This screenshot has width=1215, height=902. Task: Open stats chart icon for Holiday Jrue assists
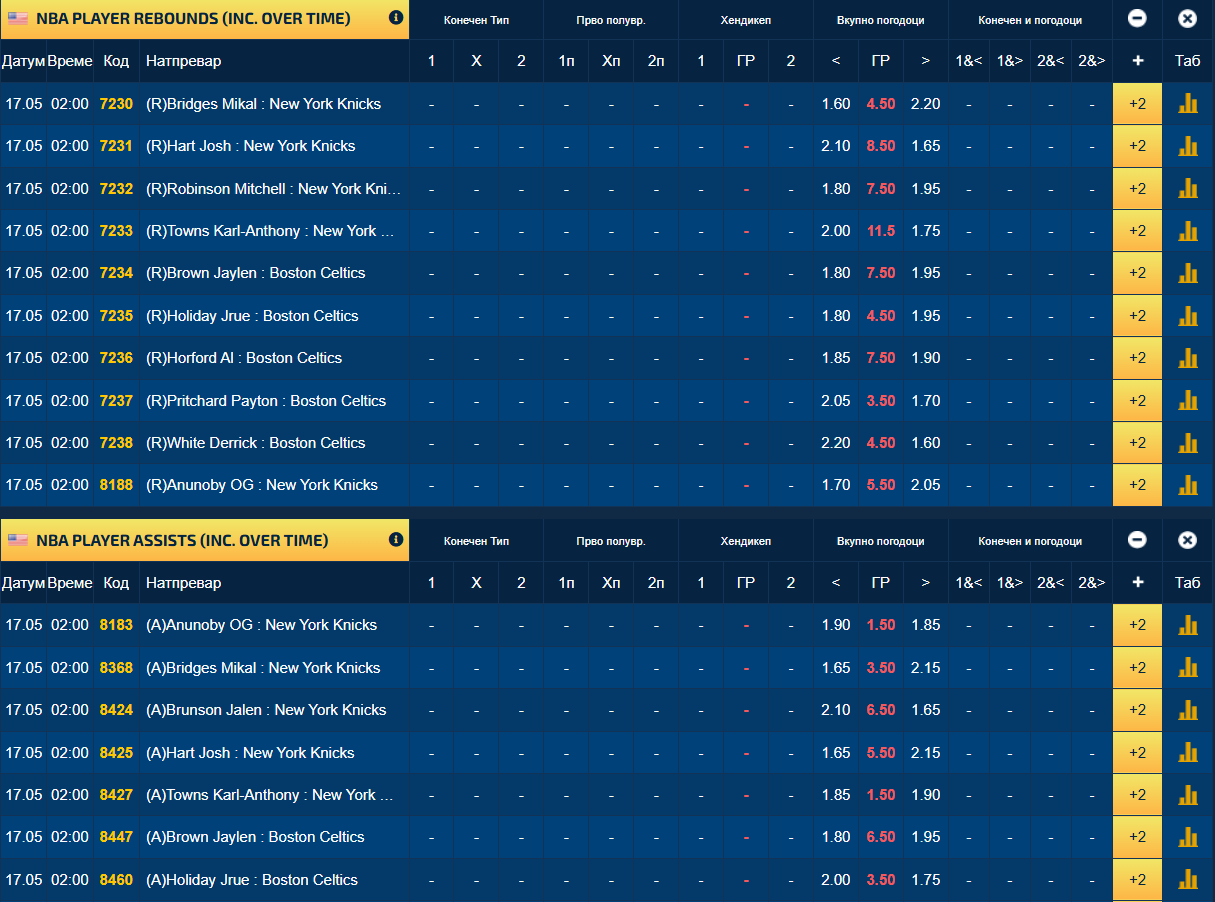pos(1188,880)
